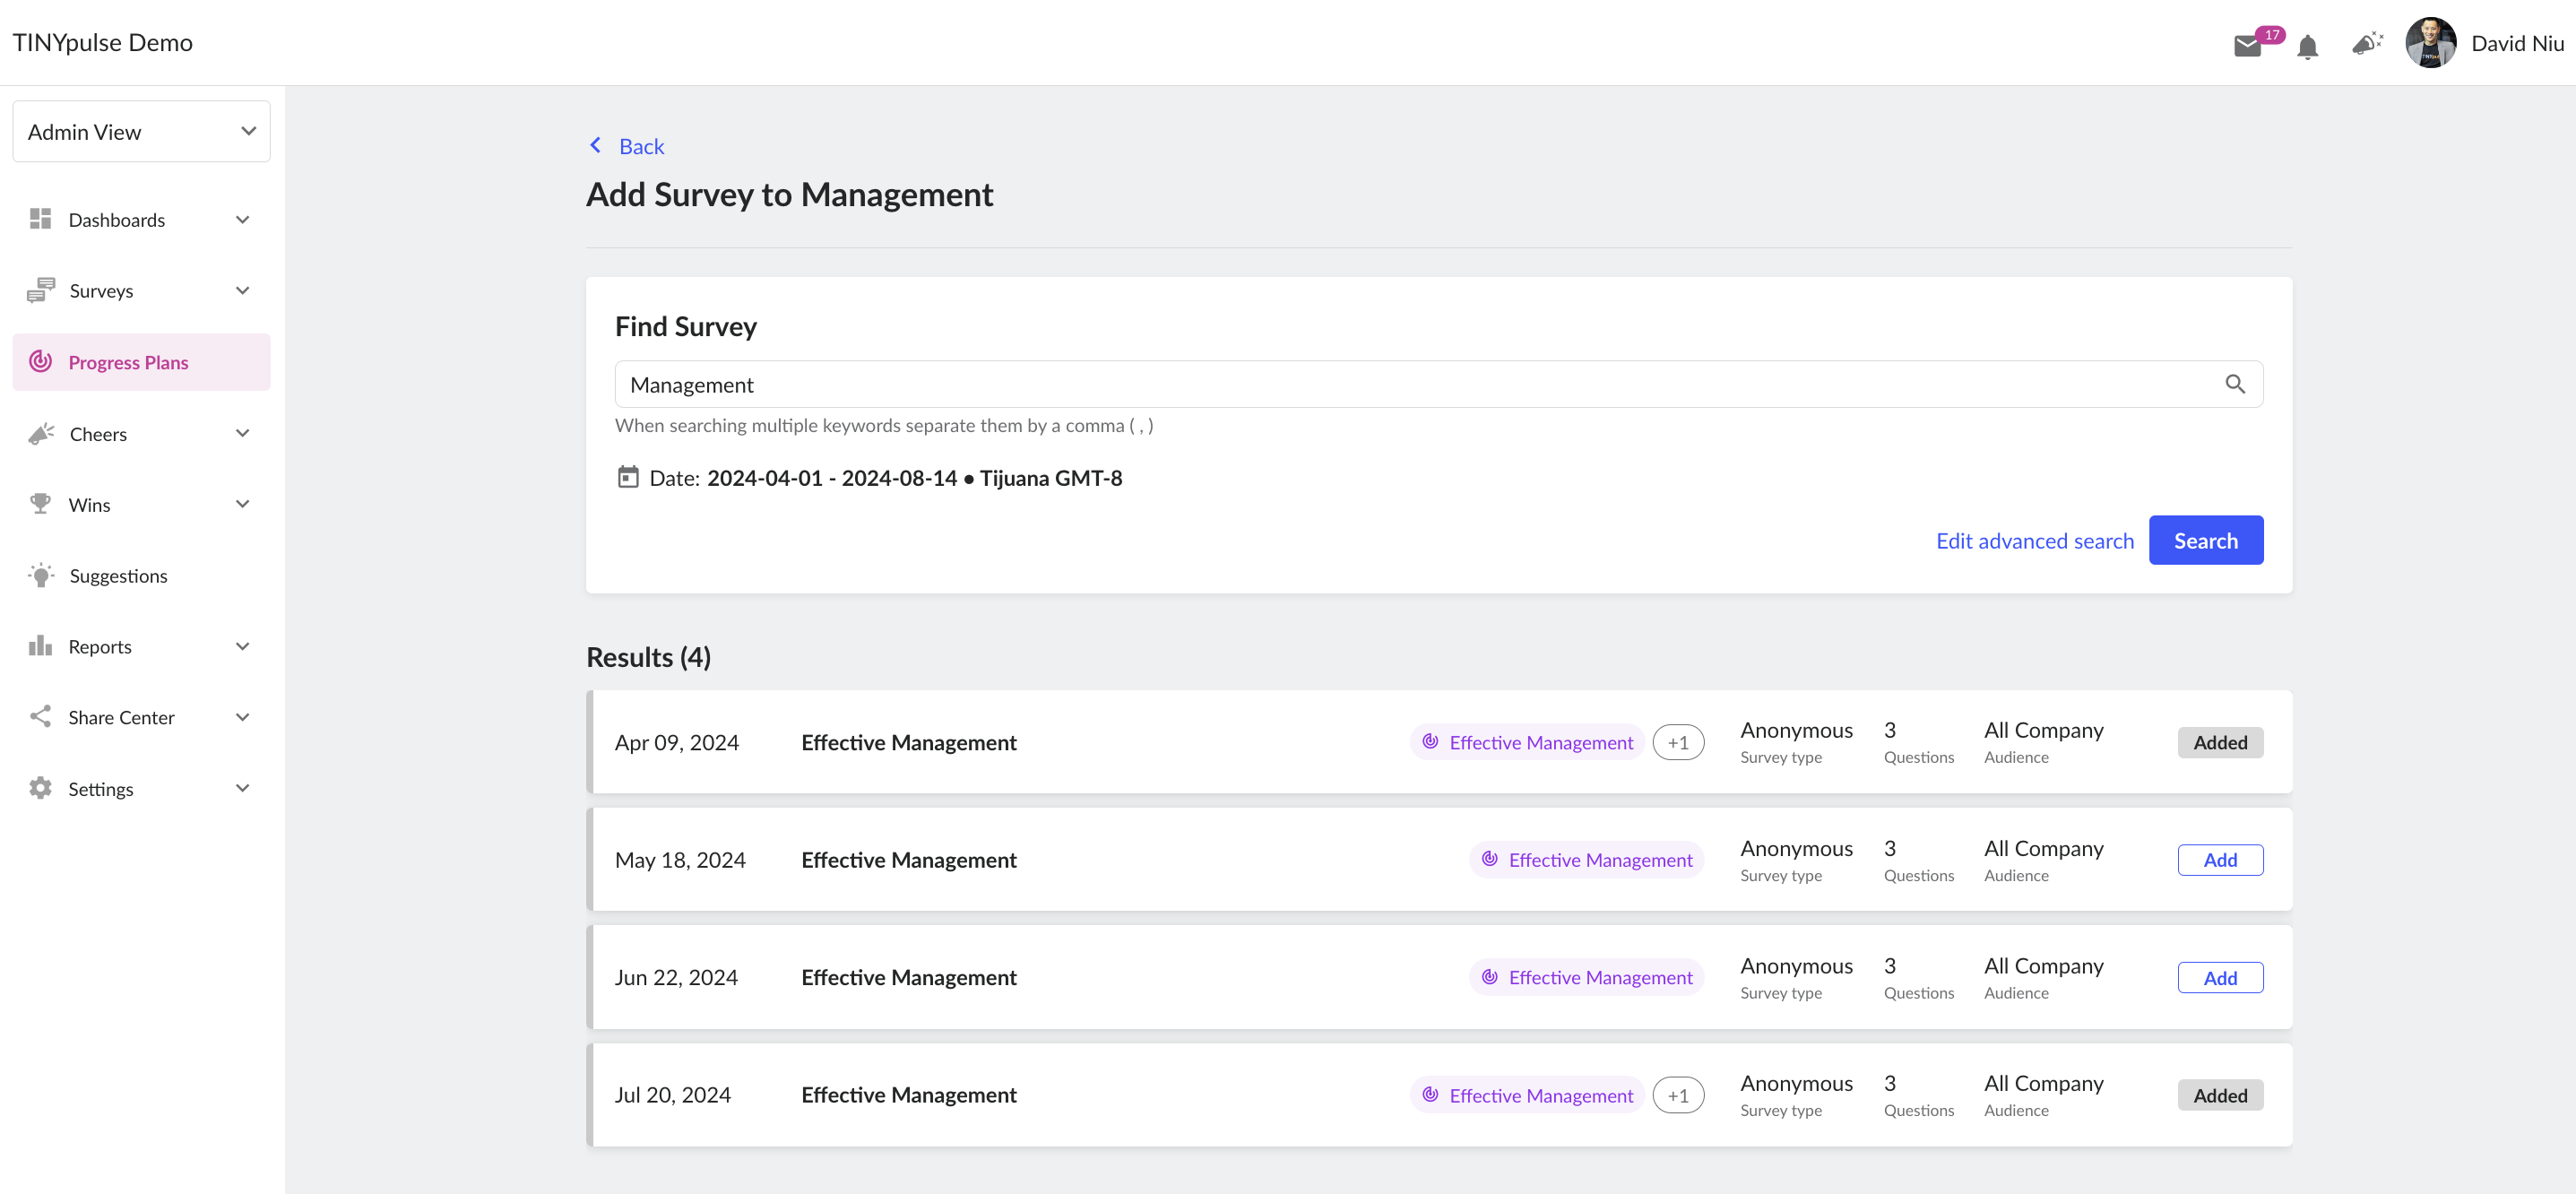This screenshot has width=2576, height=1194.
Task: Click the cheers party popper icon in header
Action: [x=2367, y=44]
